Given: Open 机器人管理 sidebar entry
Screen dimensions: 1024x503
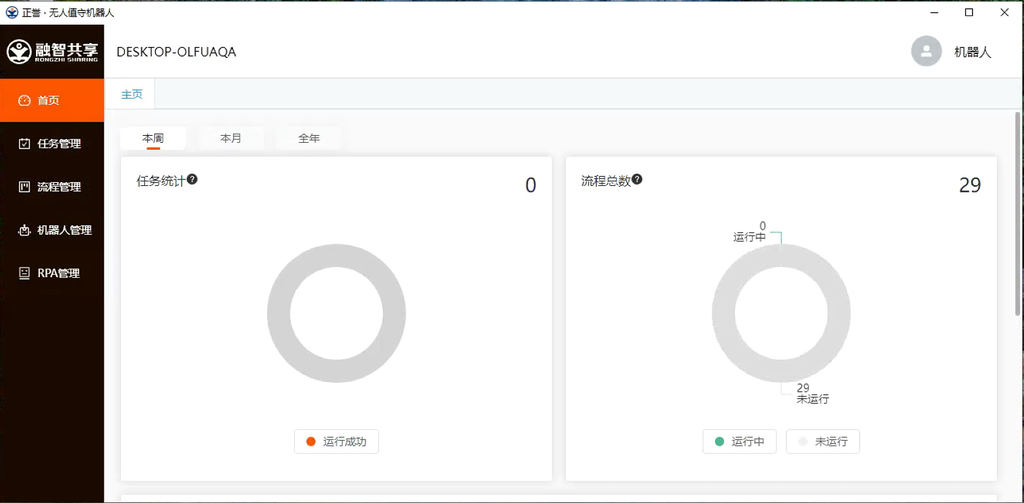Looking at the screenshot, I should [52, 230].
